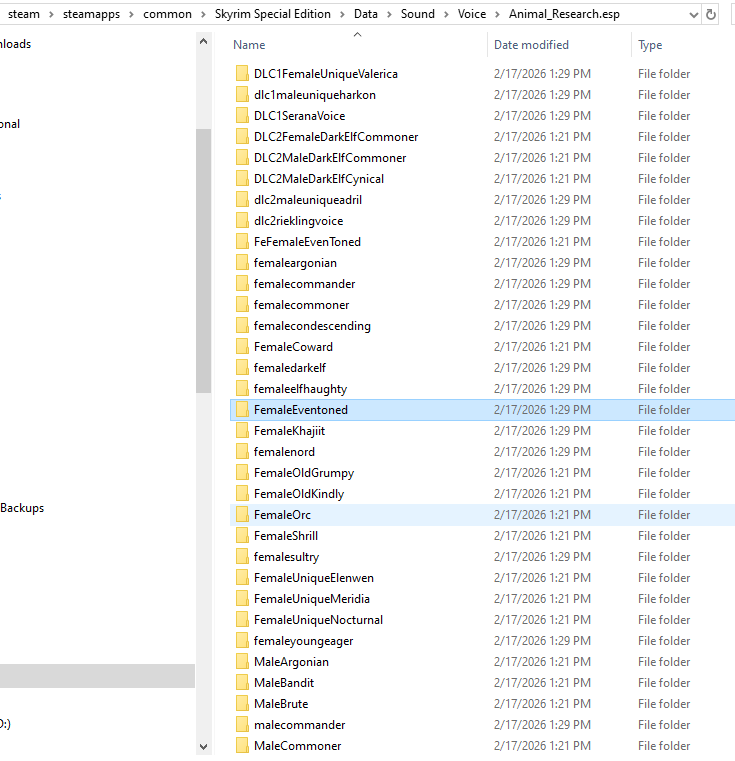The image size is (735, 761).
Task: Click the FemaleKhajiit folder icon
Action: 242,430
